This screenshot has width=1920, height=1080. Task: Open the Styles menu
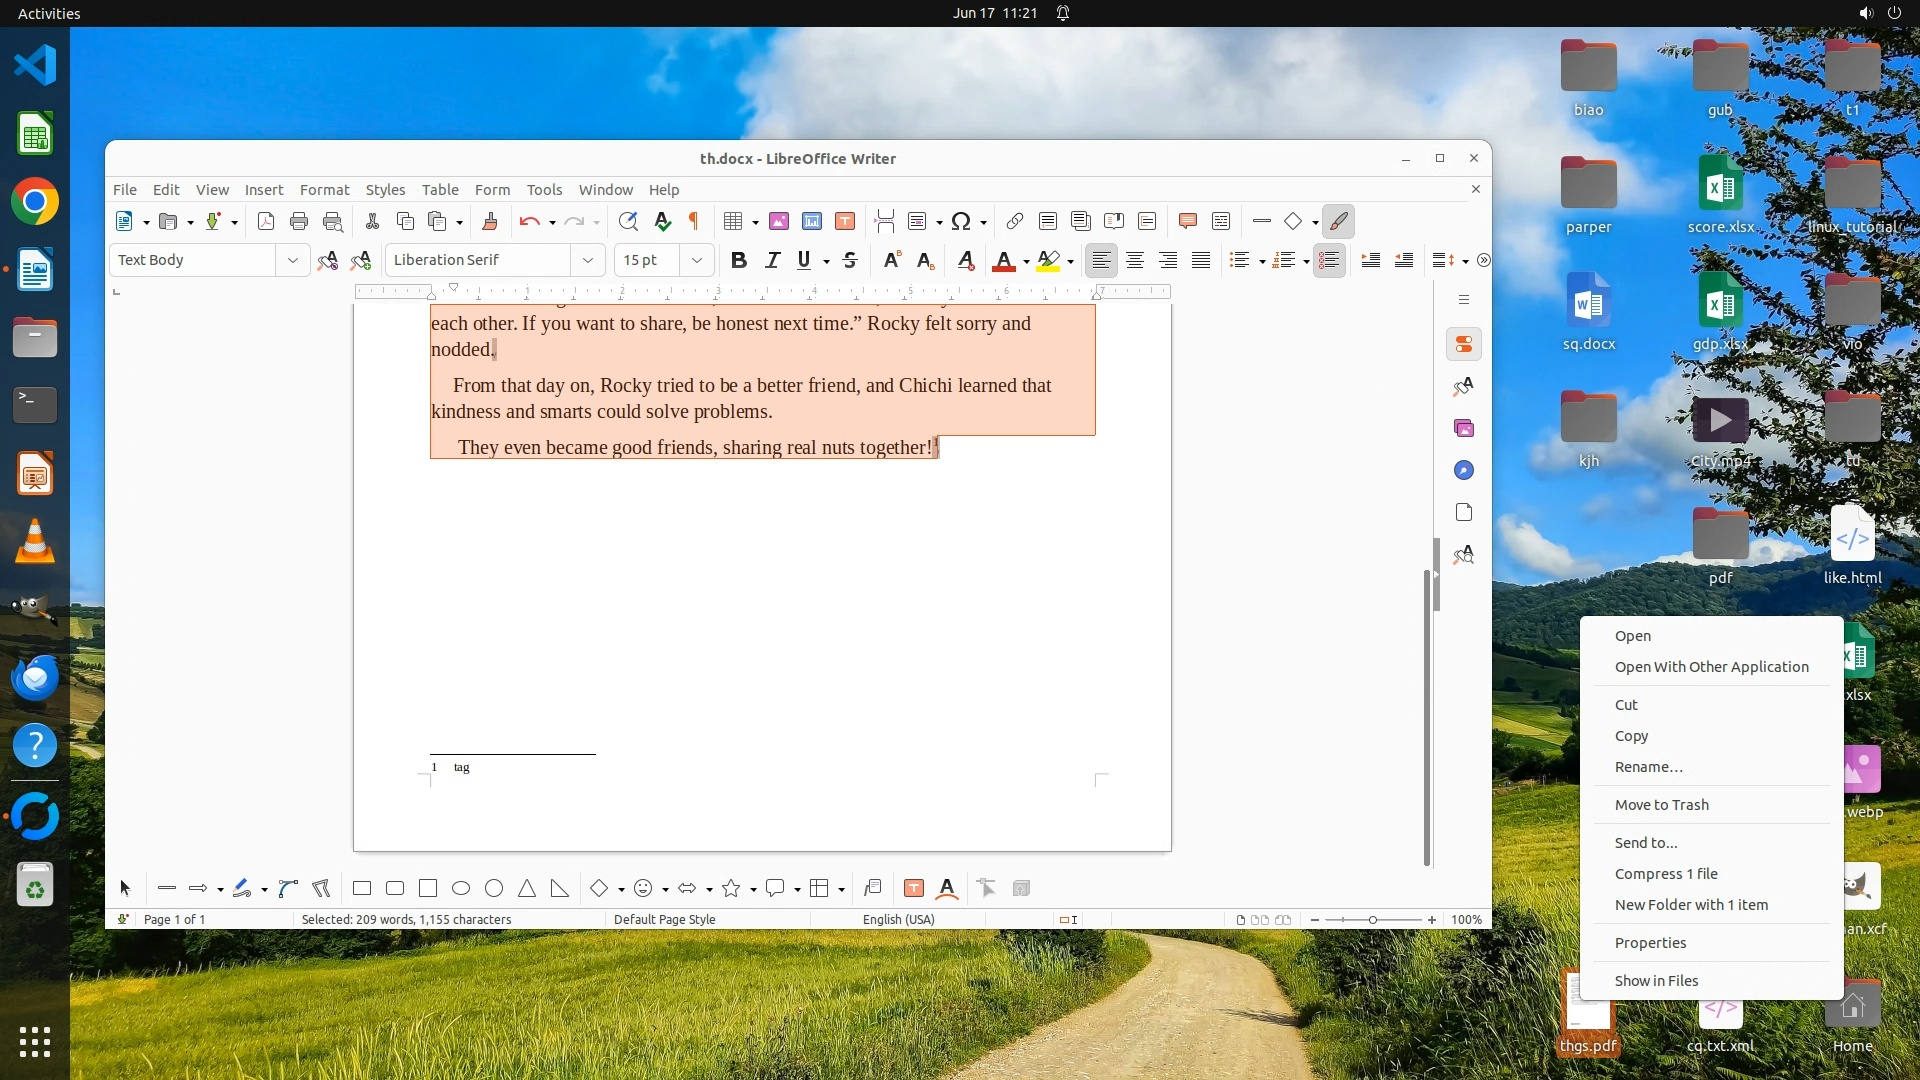[385, 190]
